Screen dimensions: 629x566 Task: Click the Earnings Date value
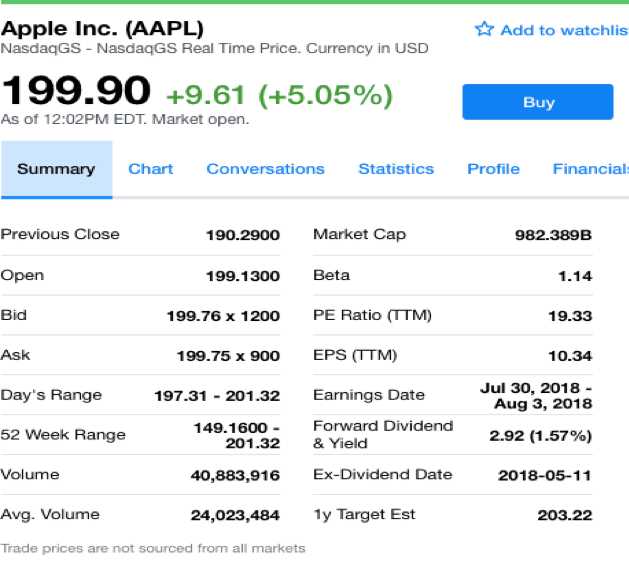click(536, 396)
